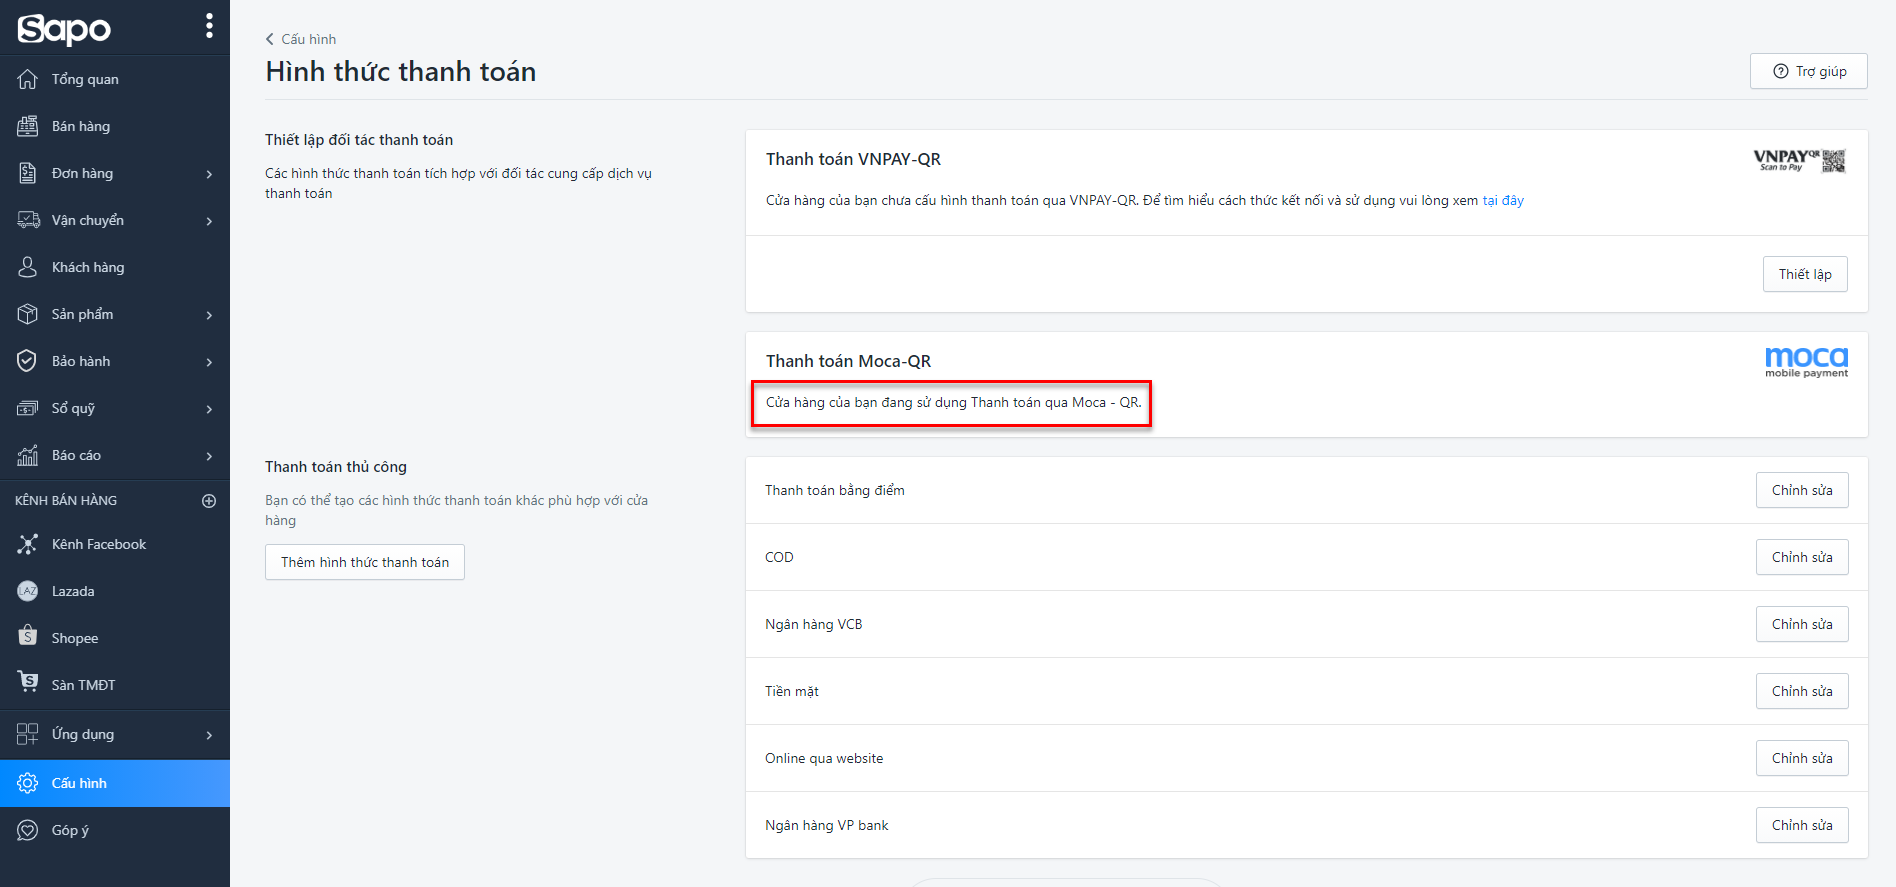Open the three-dot sidebar menu

point(209,26)
